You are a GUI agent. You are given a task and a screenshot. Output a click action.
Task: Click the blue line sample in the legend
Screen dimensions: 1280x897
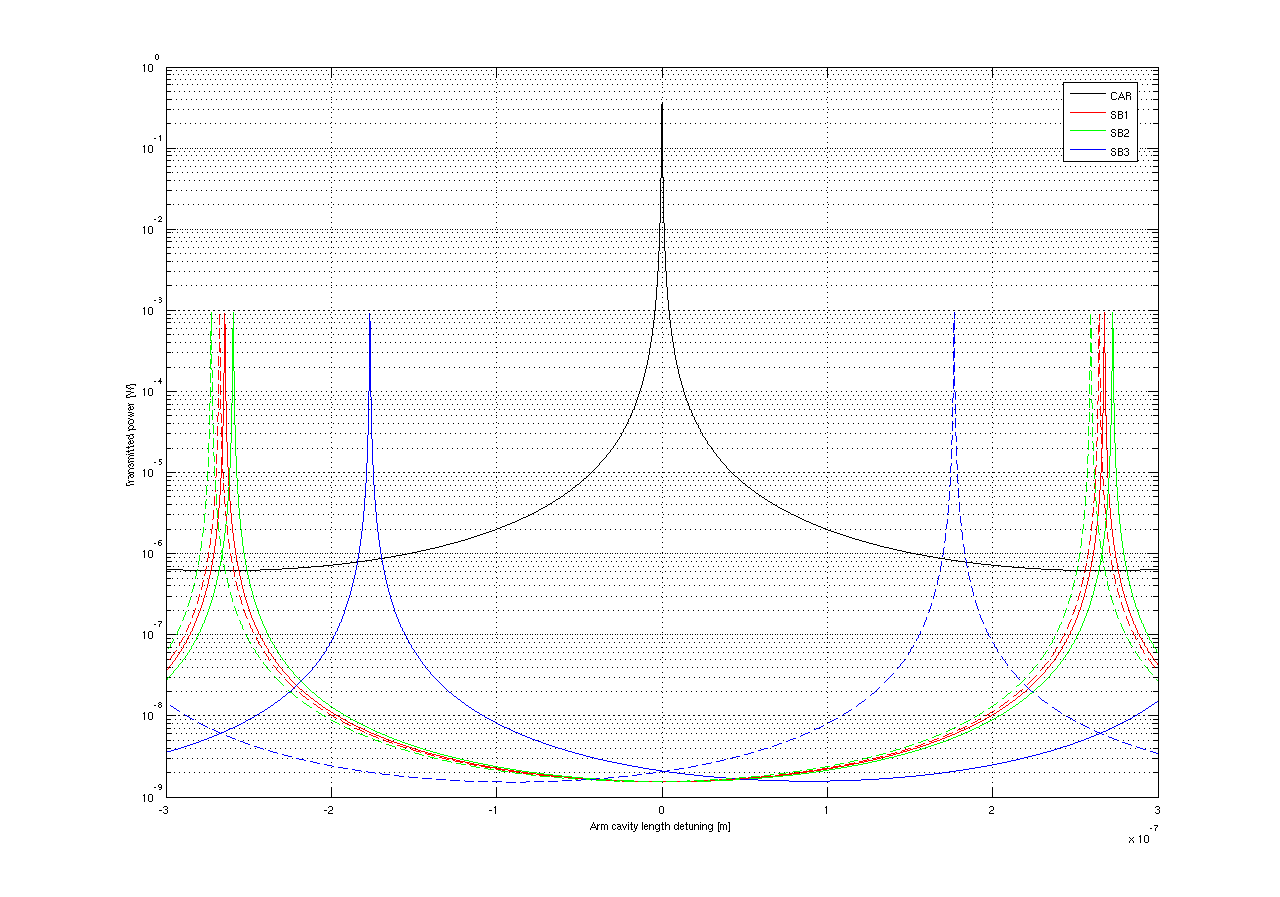click(x=1085, y=152)
